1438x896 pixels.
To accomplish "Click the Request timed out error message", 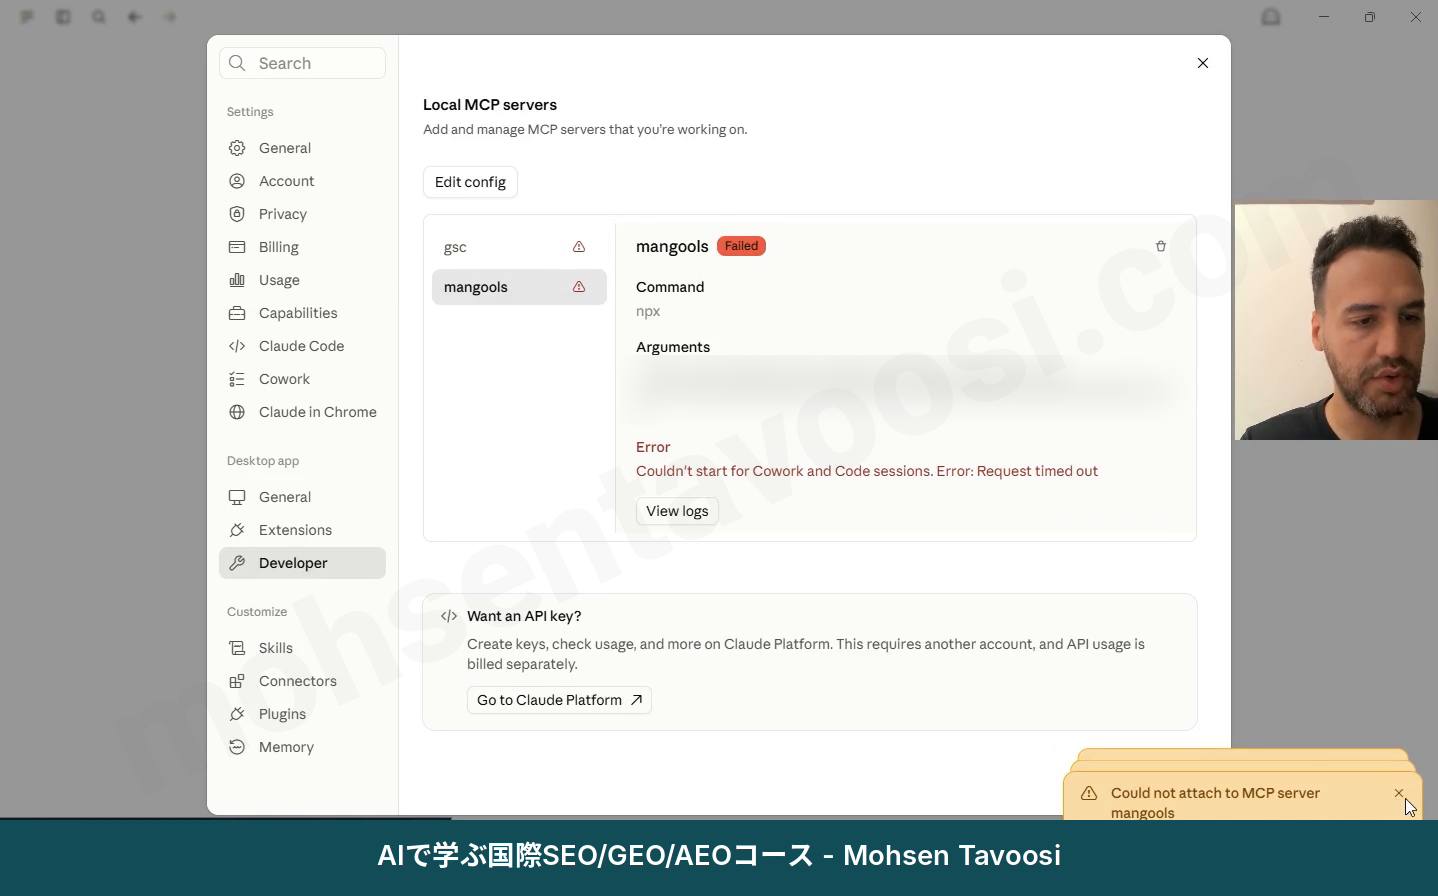I will [867, 471].
